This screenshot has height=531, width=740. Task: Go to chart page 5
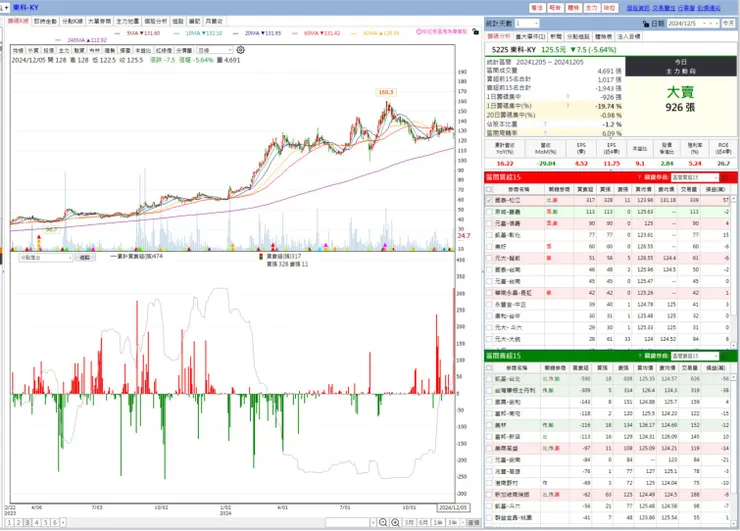click(46, 523)
